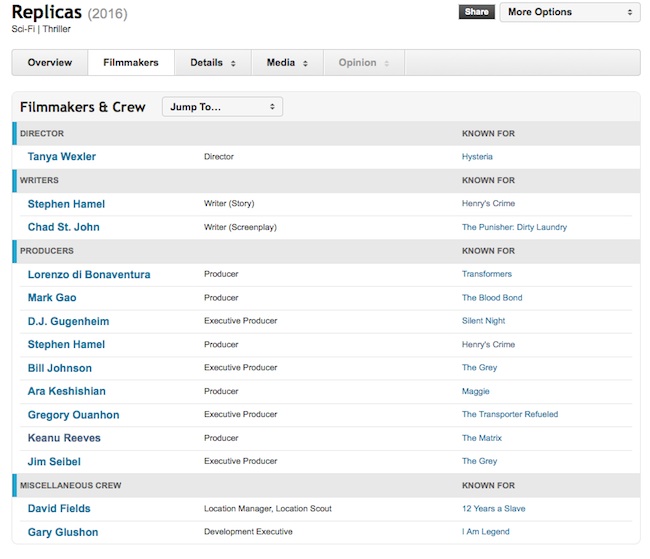Screen dimensions: 650x559
Task: Expand the Jump To dropdown
Action: 222,107
